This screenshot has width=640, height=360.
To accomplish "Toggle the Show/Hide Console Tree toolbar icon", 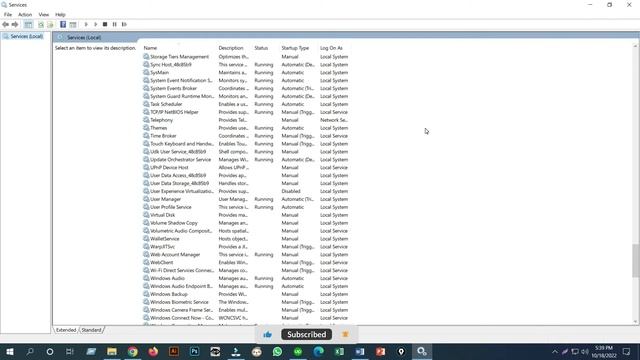I will point(28,24).
